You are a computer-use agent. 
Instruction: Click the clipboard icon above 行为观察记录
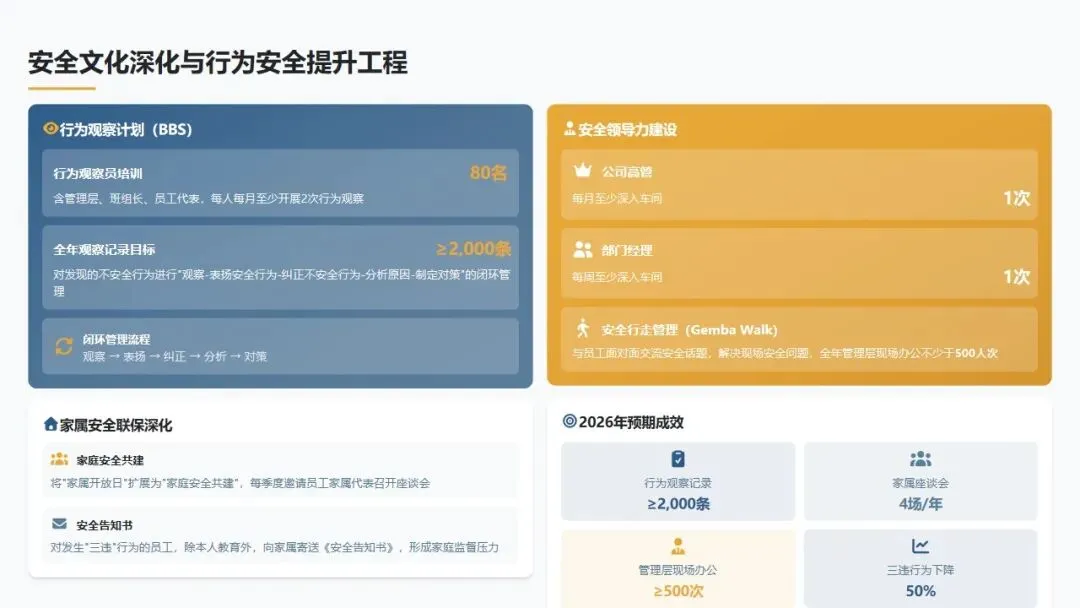click(678, 459)
